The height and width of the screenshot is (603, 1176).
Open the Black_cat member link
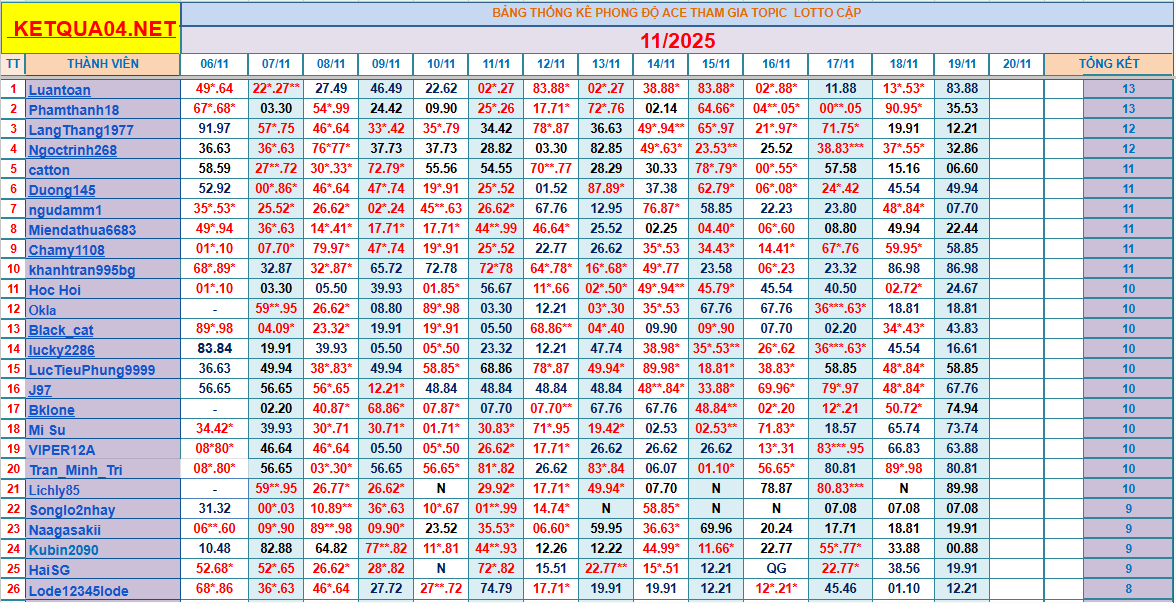[61, 330]
